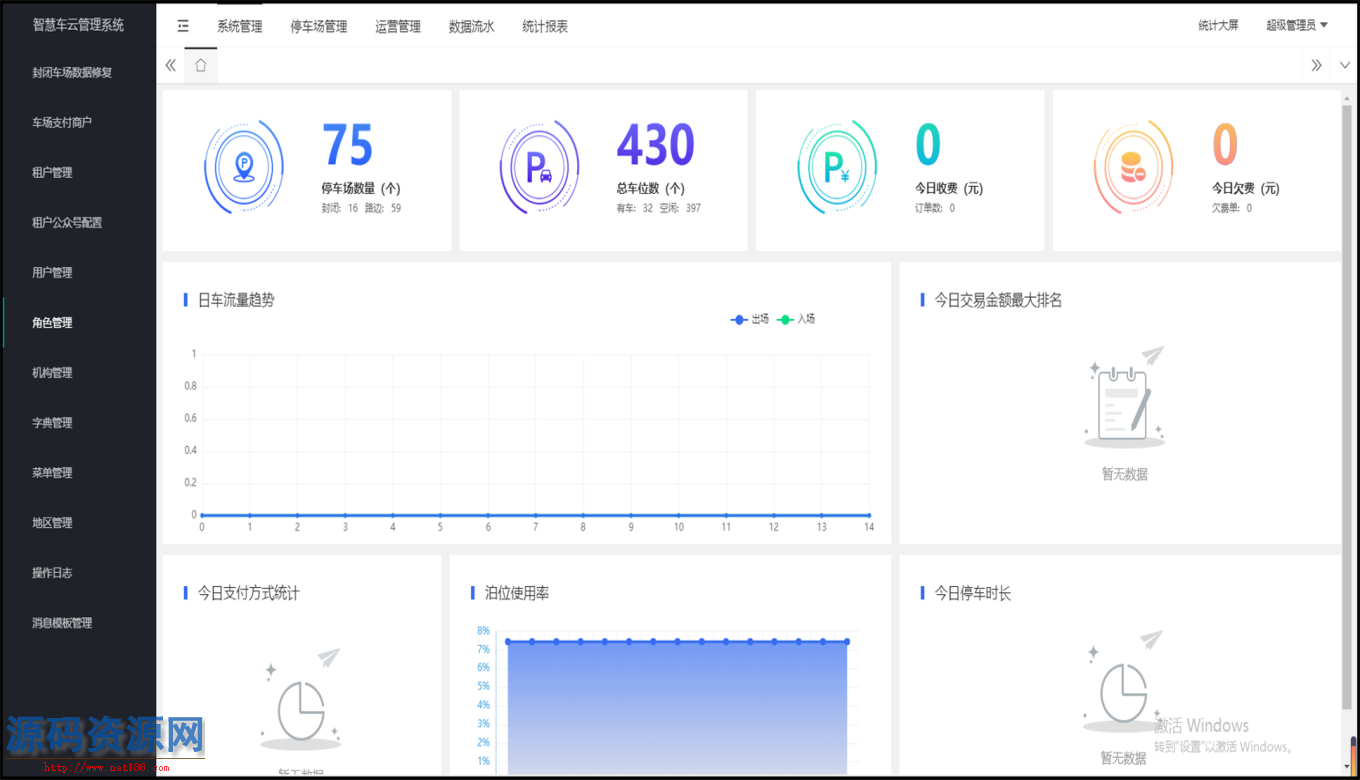This screenshot has width=1360, height=780.
Task: Click the 有车: 32 空闲: 397 subtext
Action: click(659, 208)
